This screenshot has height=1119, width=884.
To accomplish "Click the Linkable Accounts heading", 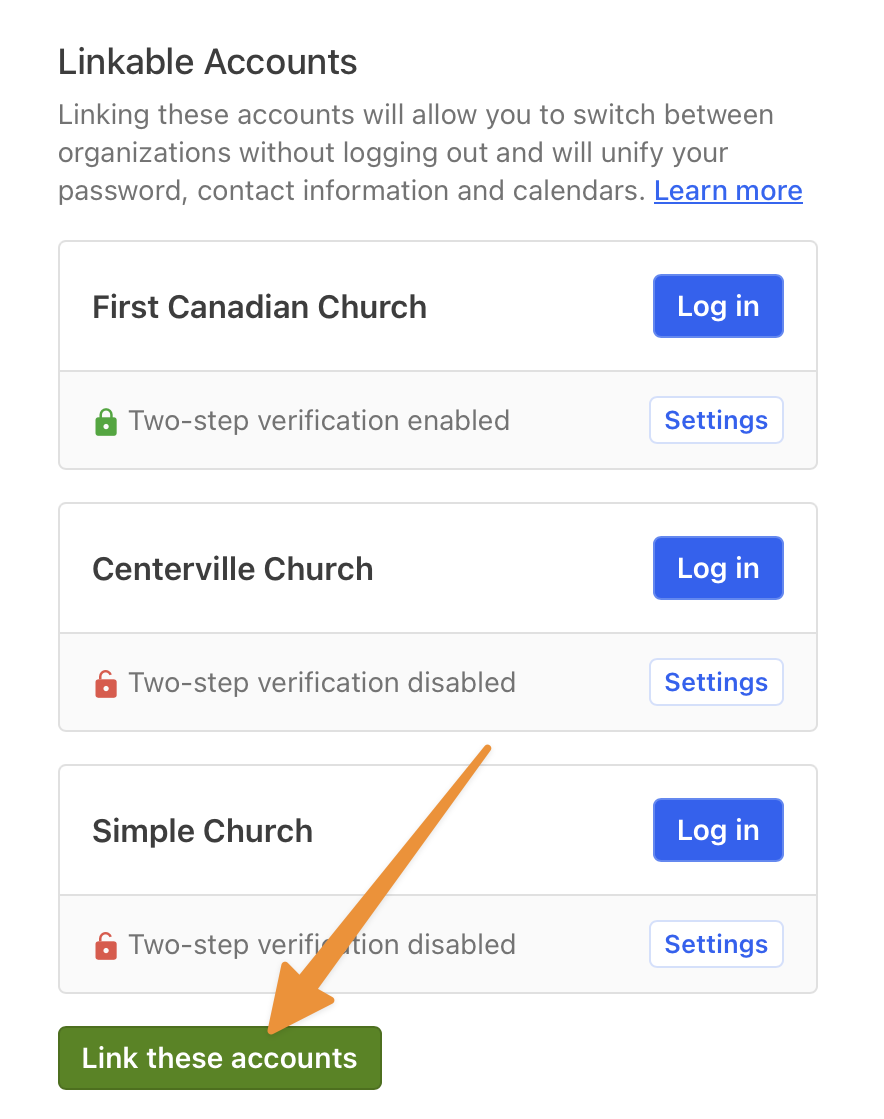I will [x=208, y=62].
